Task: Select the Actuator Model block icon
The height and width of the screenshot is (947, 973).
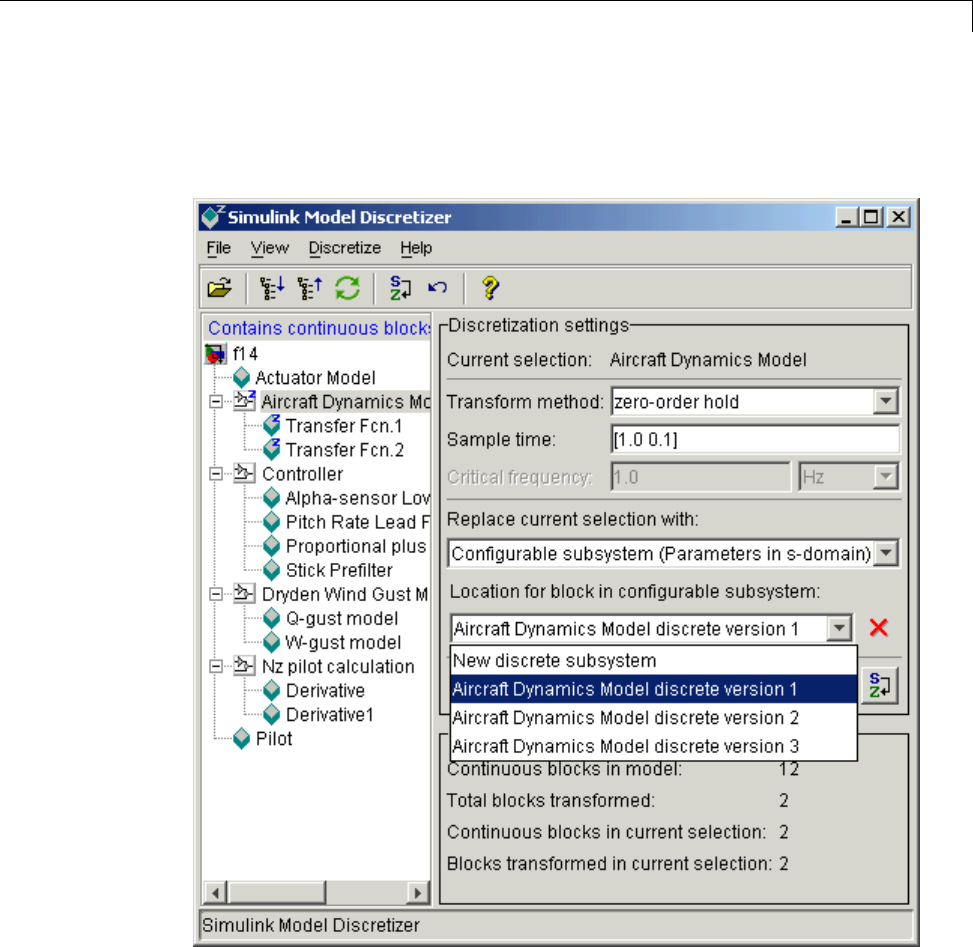Action: coord(241,377)
